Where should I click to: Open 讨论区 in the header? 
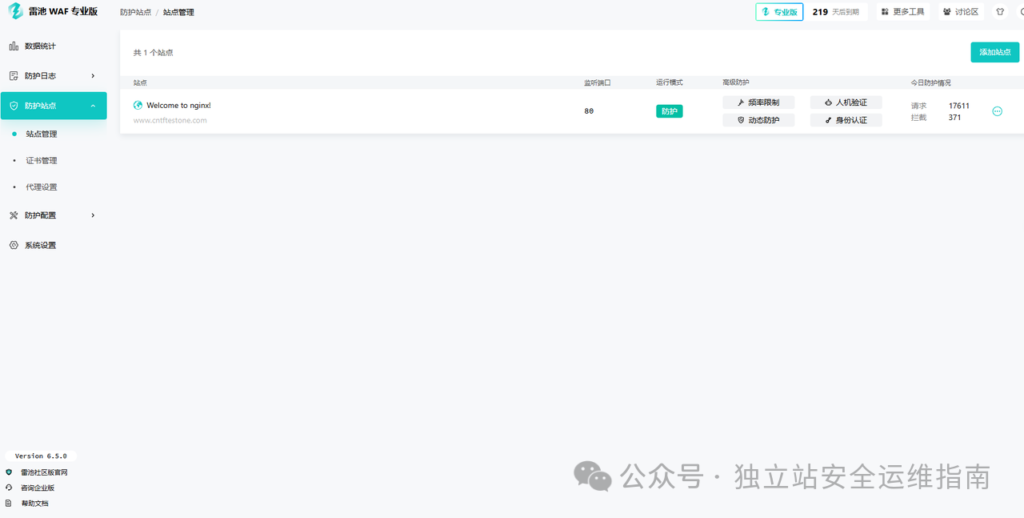[961, 12]
